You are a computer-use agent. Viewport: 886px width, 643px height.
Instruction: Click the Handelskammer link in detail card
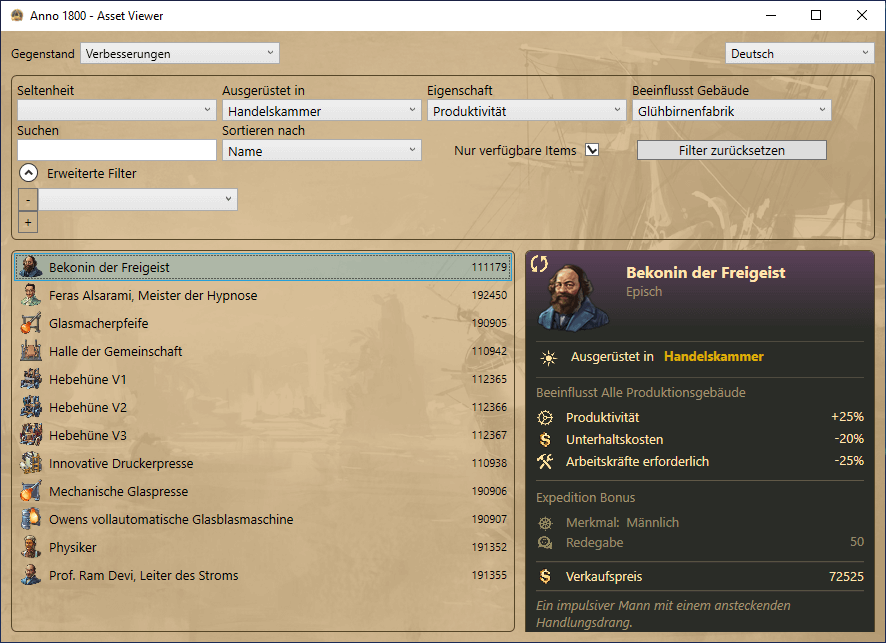[714, 357]
